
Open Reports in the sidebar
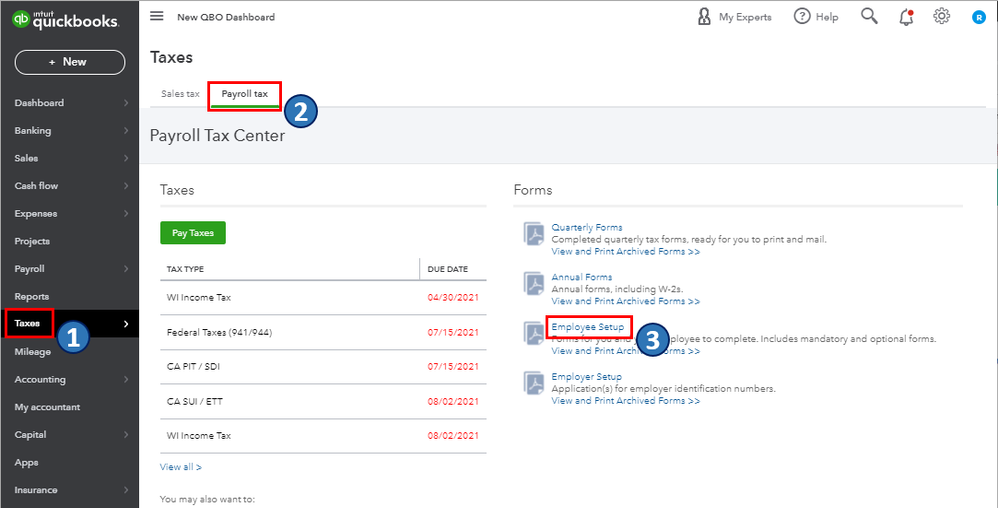point(32,297)
